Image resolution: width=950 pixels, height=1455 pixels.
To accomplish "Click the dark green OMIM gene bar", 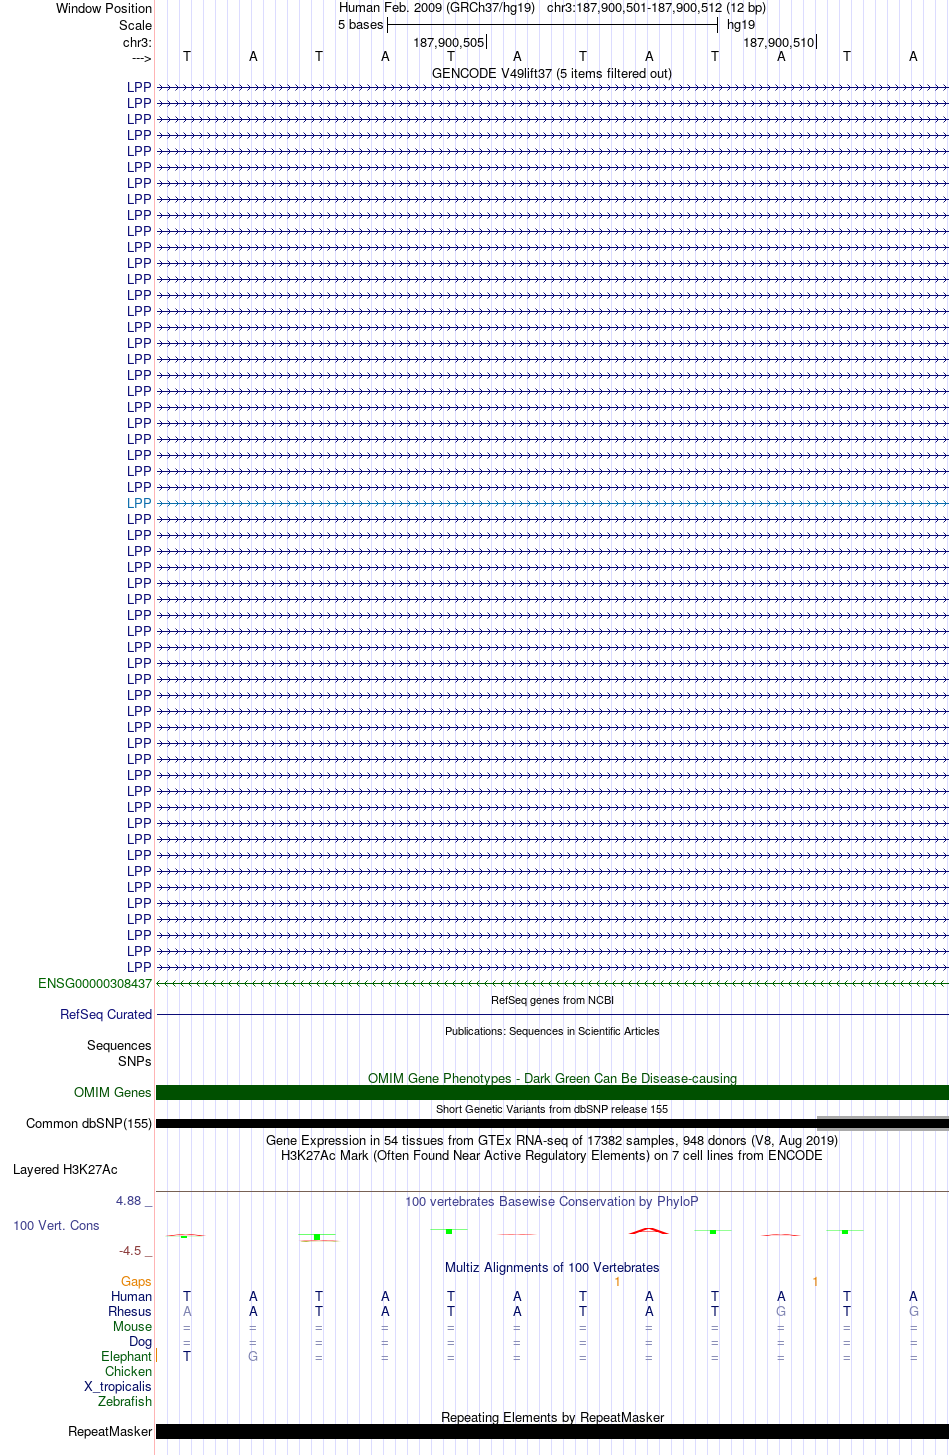I will (552, 1092).
